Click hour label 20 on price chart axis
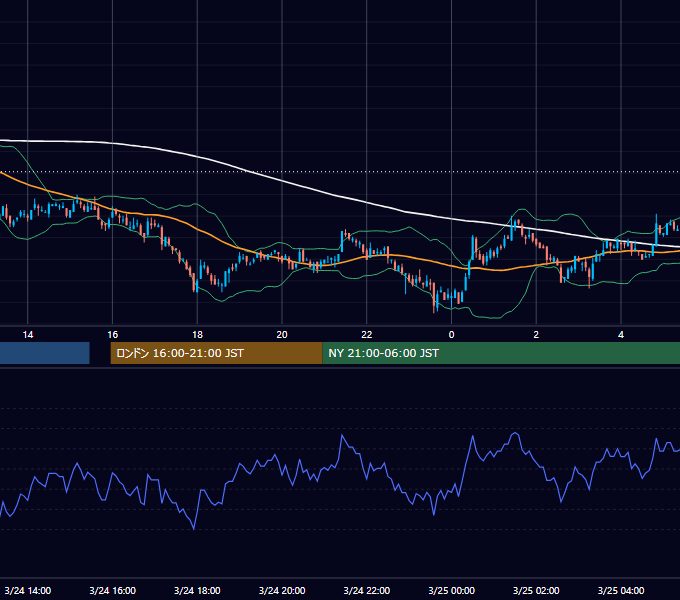Image resolution: width=680 pixels, height=600 pixels. pos(282,335)
